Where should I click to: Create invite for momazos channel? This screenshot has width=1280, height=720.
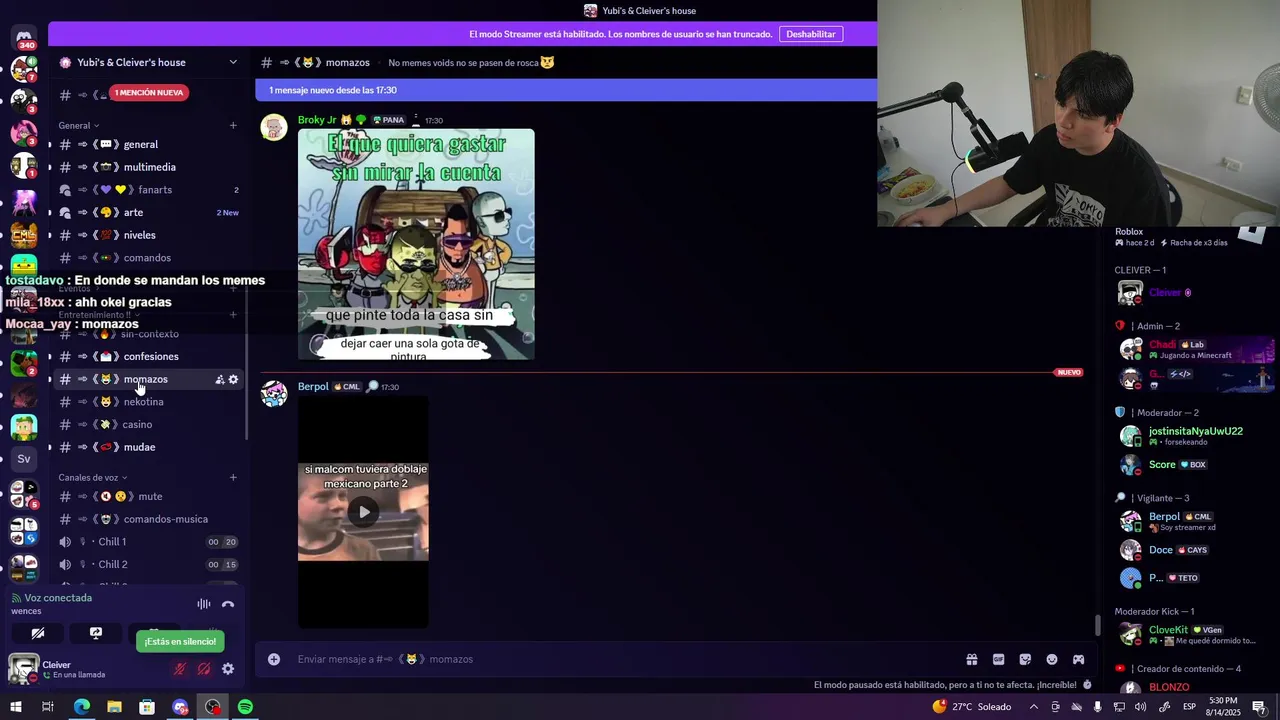pyautogui.click(x=219, y=379)
